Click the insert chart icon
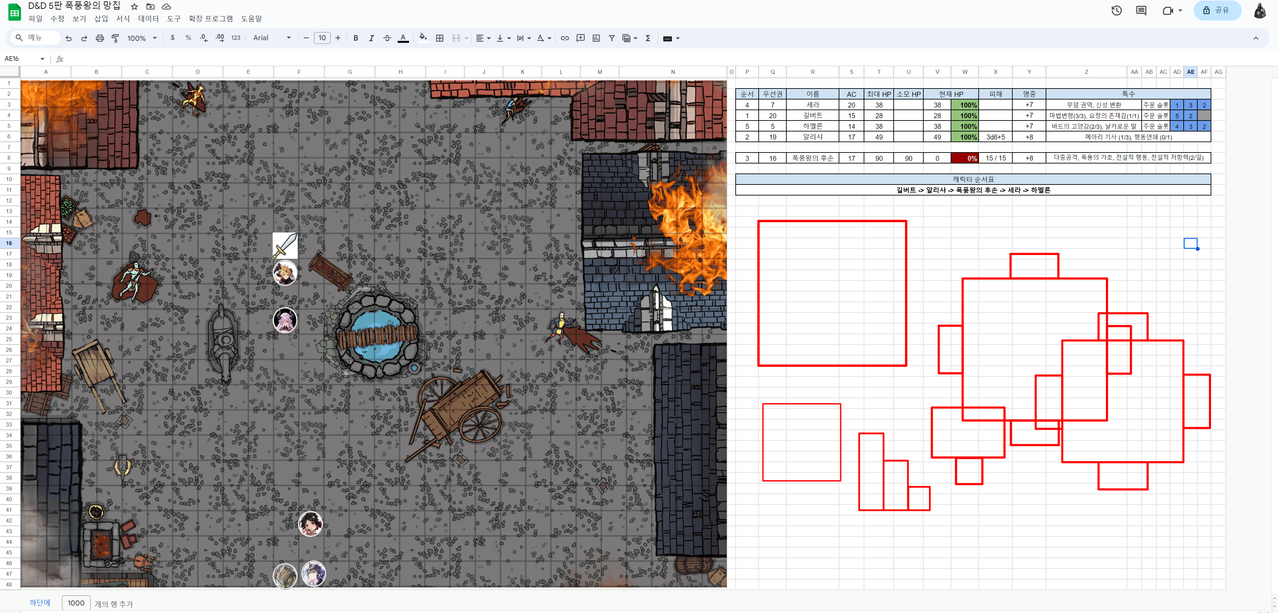The width and height of the screenshot is (1280, 613). pyautogui.click(x=596, y=38)
